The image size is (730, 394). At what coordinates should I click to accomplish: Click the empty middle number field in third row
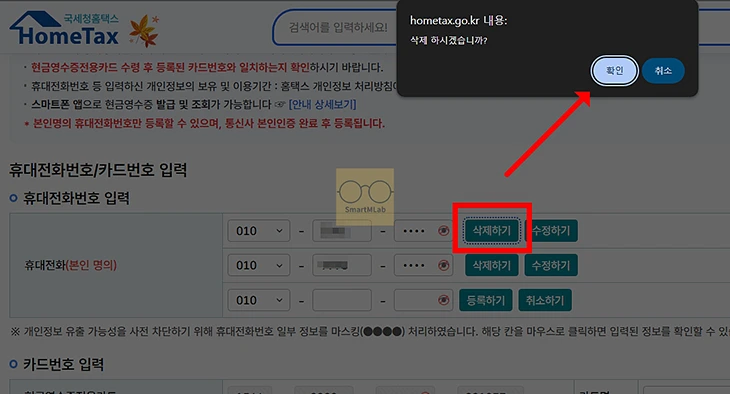tap(342, 300)
